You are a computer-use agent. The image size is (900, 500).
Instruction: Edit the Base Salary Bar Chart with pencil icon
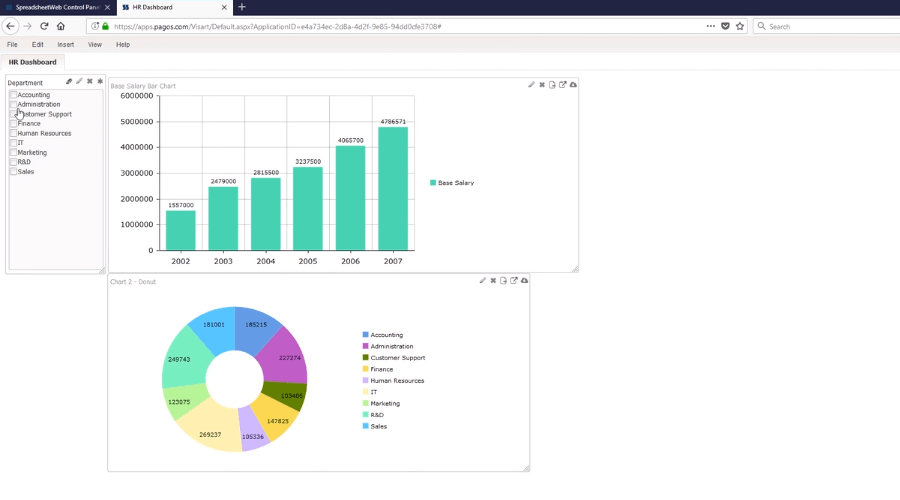point(532,84)
